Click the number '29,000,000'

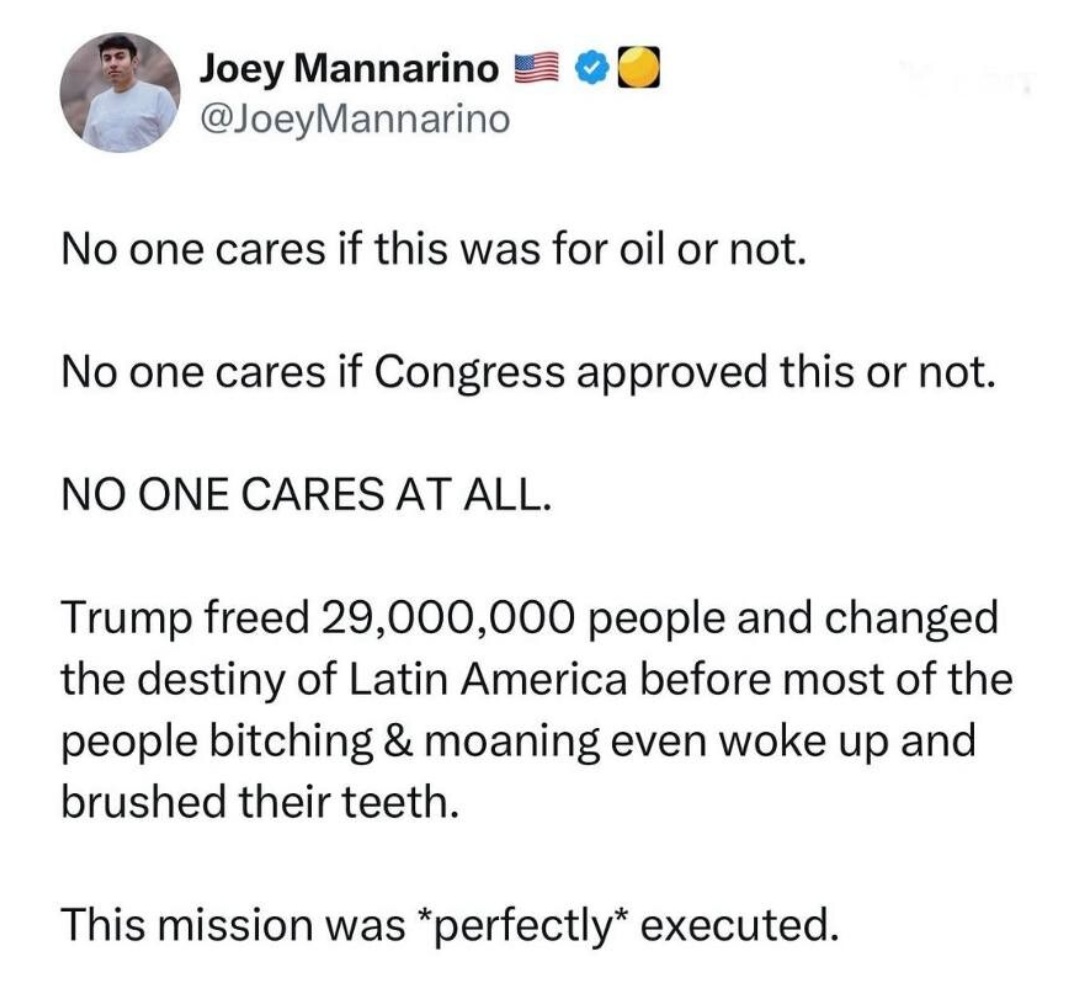pos(447,618)
